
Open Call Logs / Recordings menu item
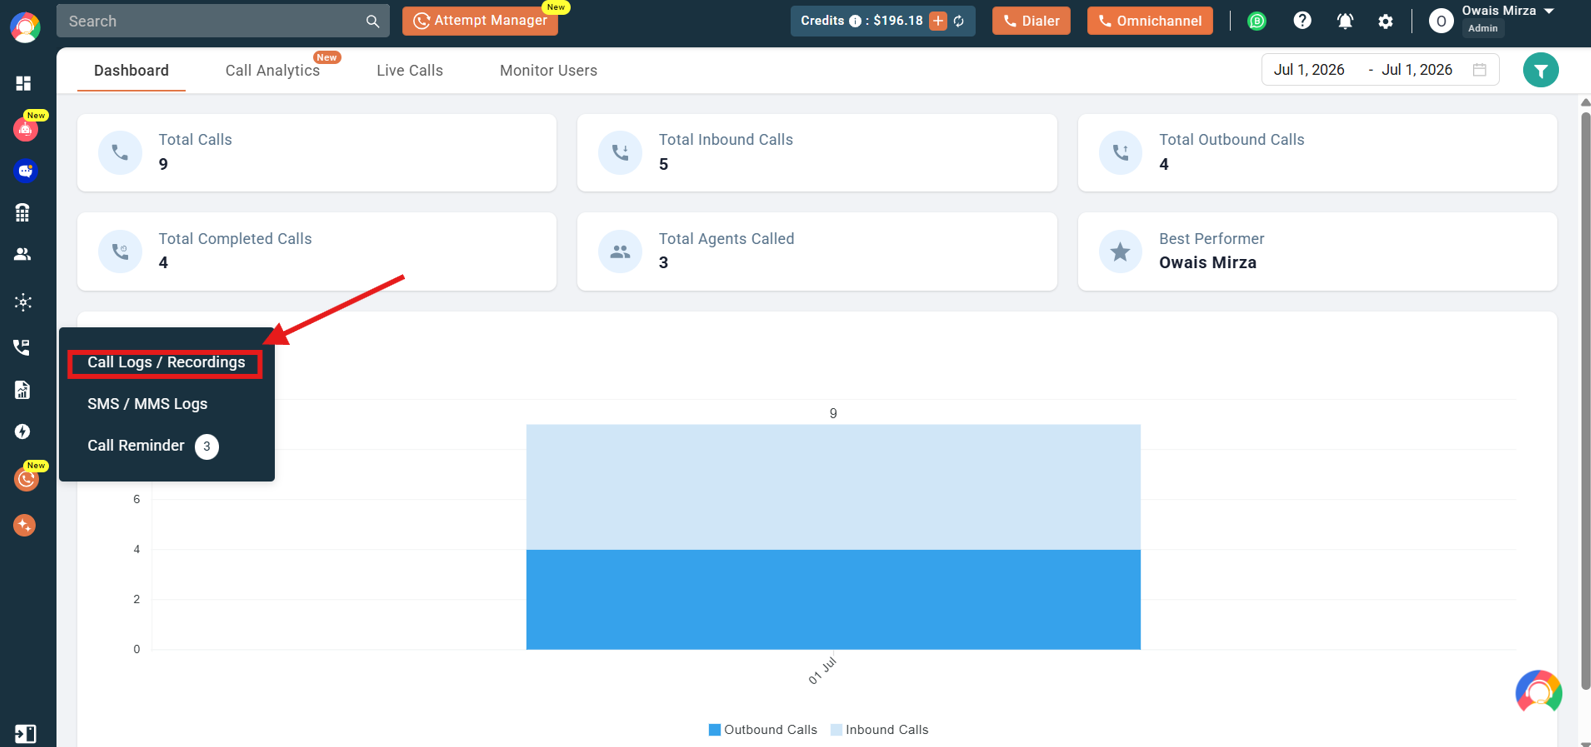(166, 363)
